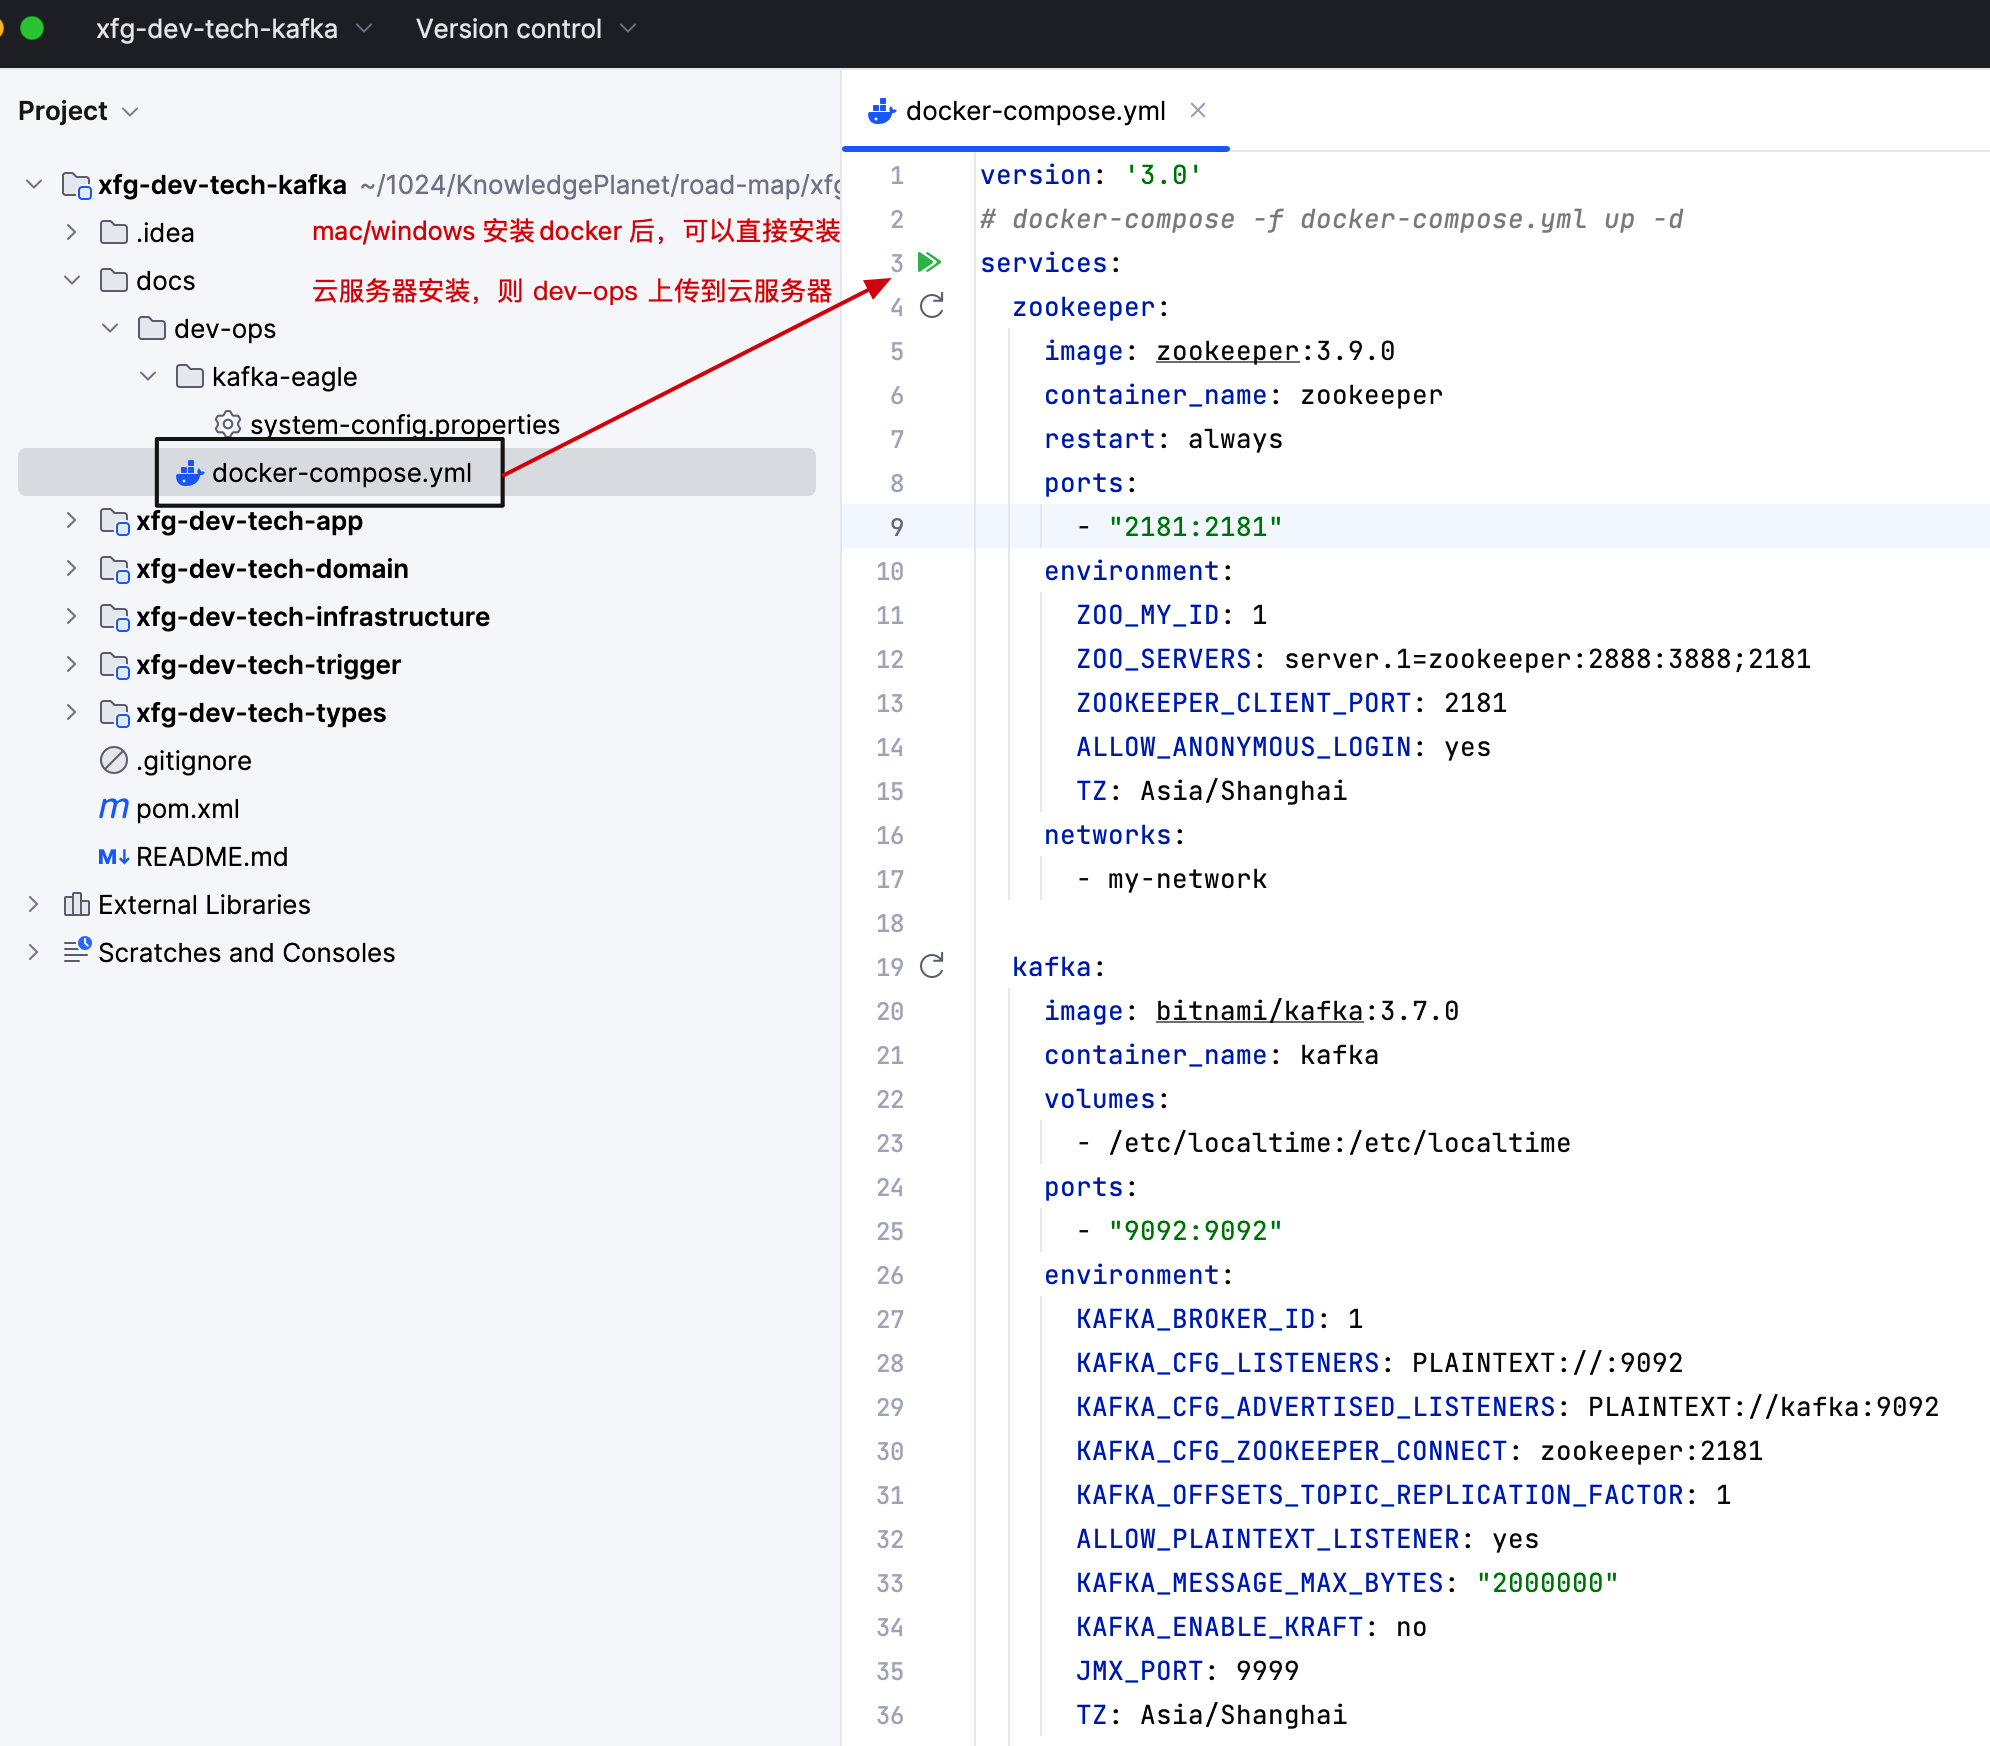Open the pom.xml Maven file
Screen dimensions: 1990x1746
click(x=187, y=809)
